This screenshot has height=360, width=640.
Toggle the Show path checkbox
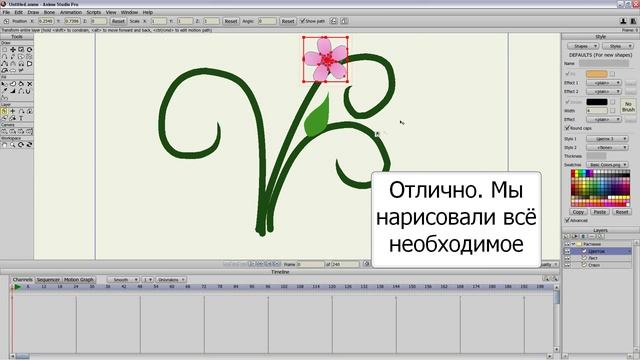click(302, 21)
